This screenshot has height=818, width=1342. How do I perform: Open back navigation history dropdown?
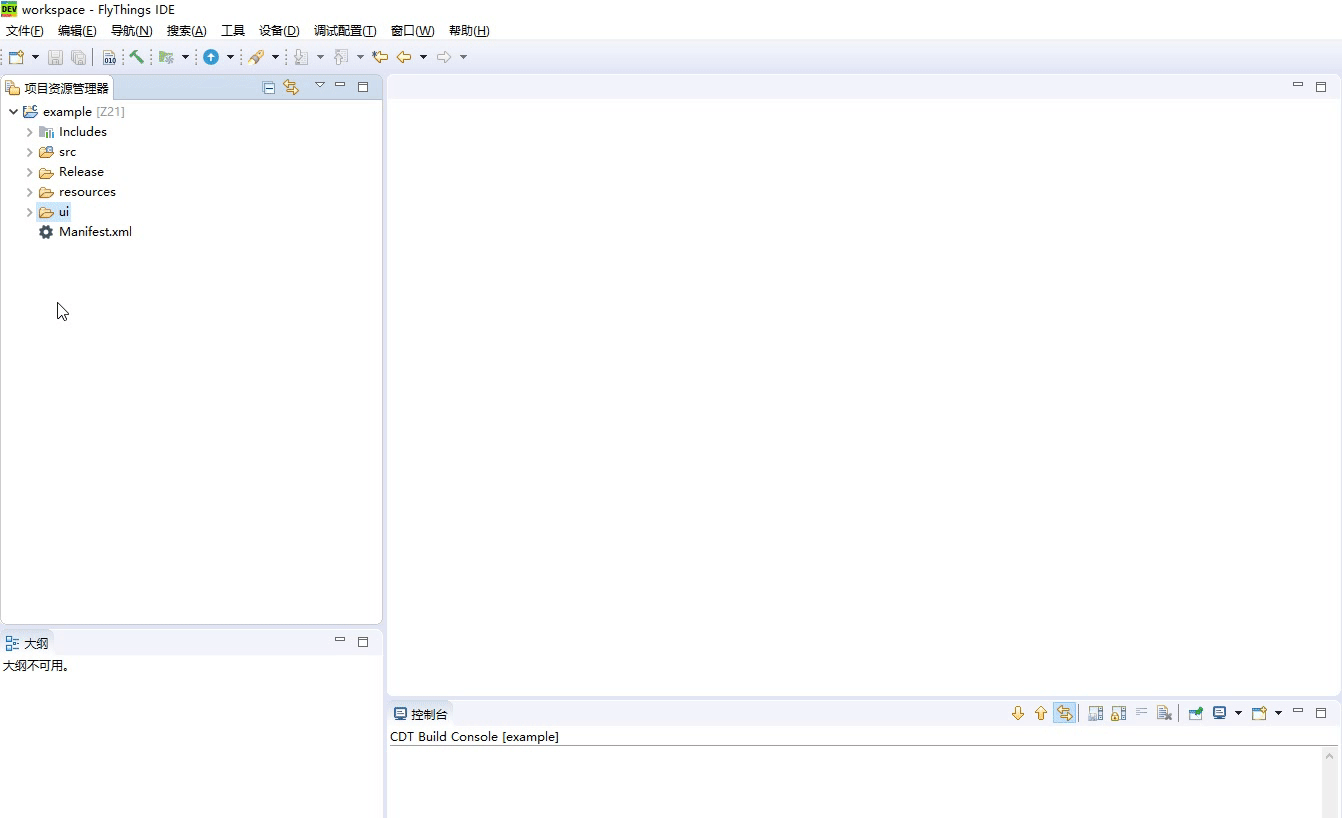tap(423, 57)
